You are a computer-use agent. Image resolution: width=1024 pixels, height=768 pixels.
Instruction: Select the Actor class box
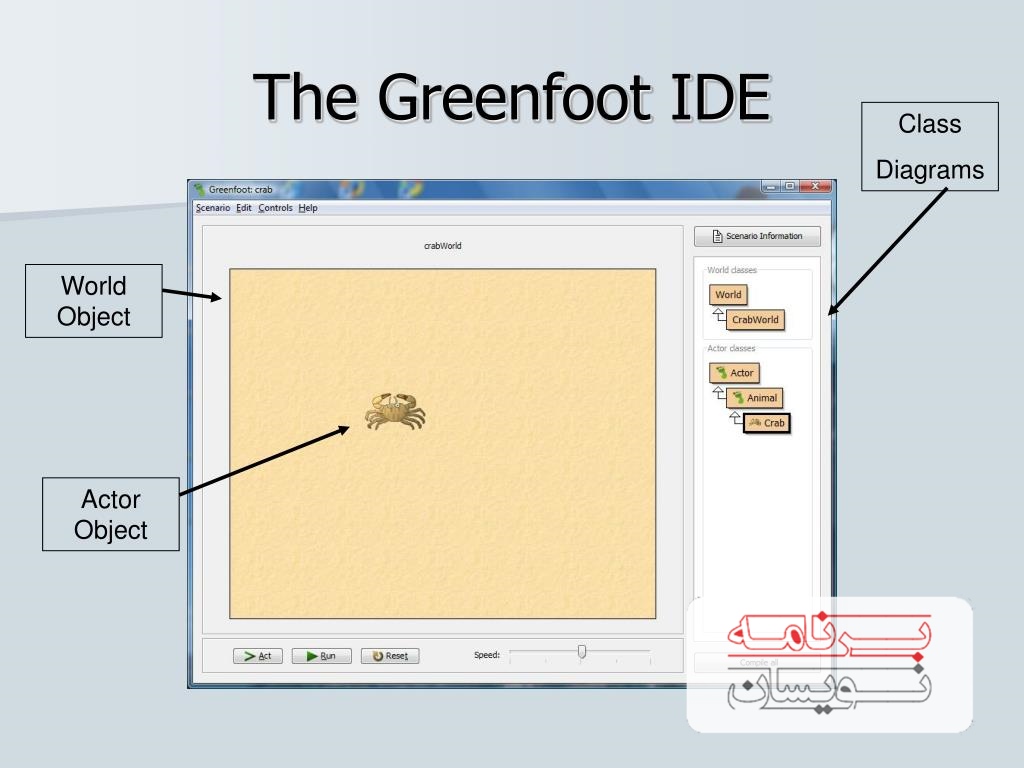[735, 373]
